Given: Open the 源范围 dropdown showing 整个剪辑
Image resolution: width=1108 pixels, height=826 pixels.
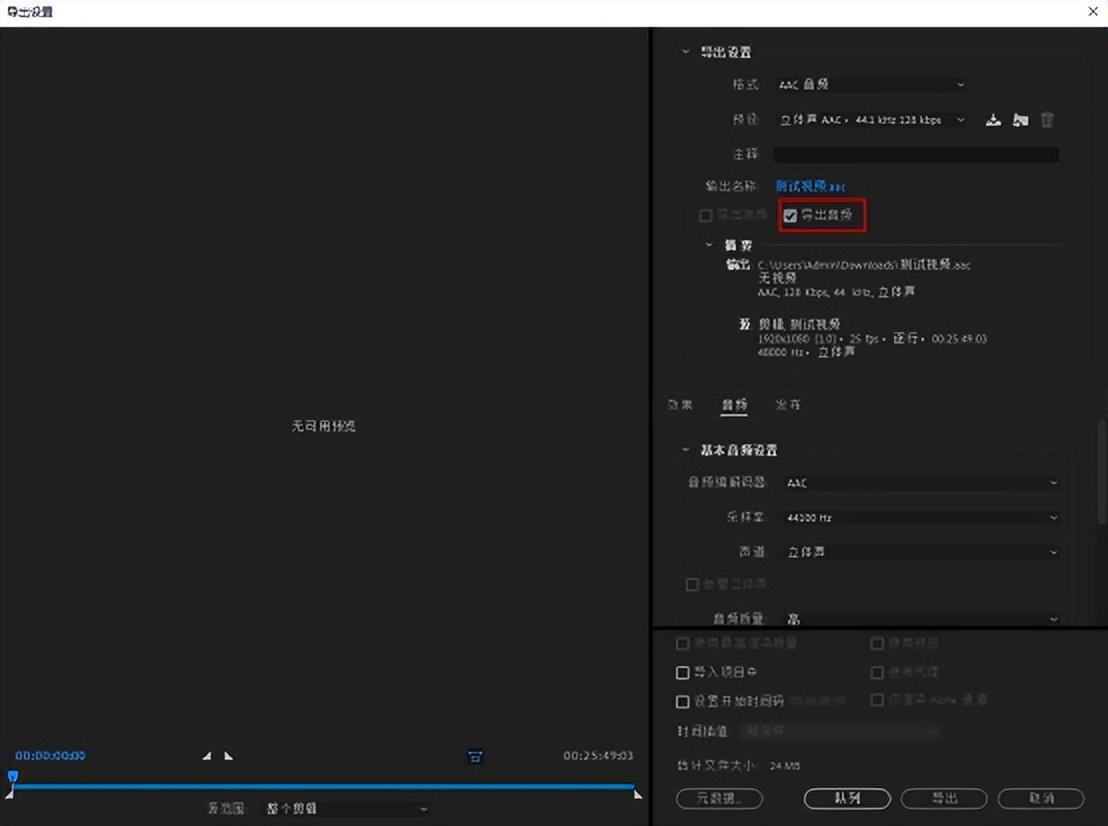Looking at the screenshot, I should pos(345,807).
